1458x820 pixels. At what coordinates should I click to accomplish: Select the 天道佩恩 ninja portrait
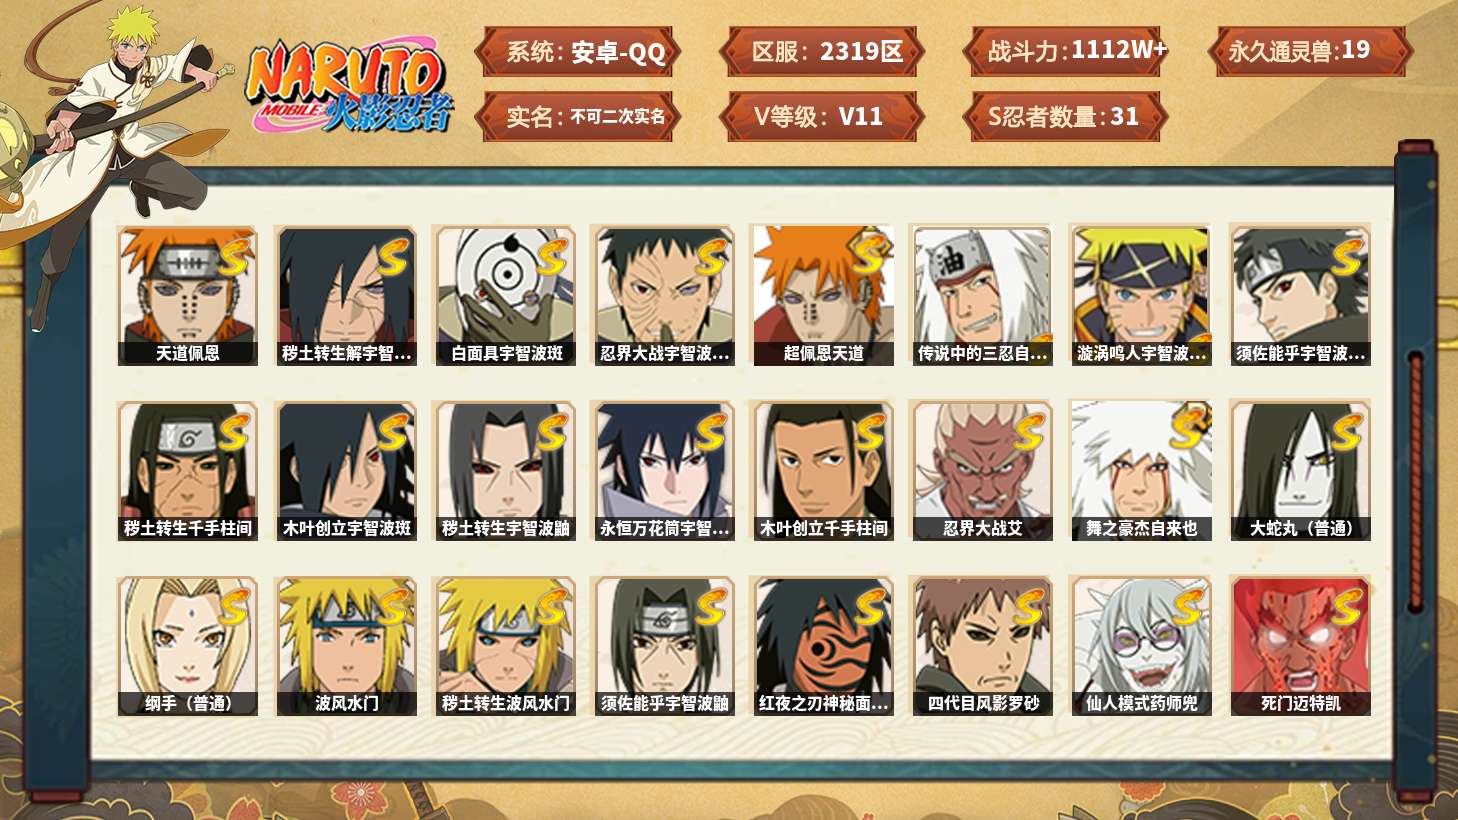187,295
